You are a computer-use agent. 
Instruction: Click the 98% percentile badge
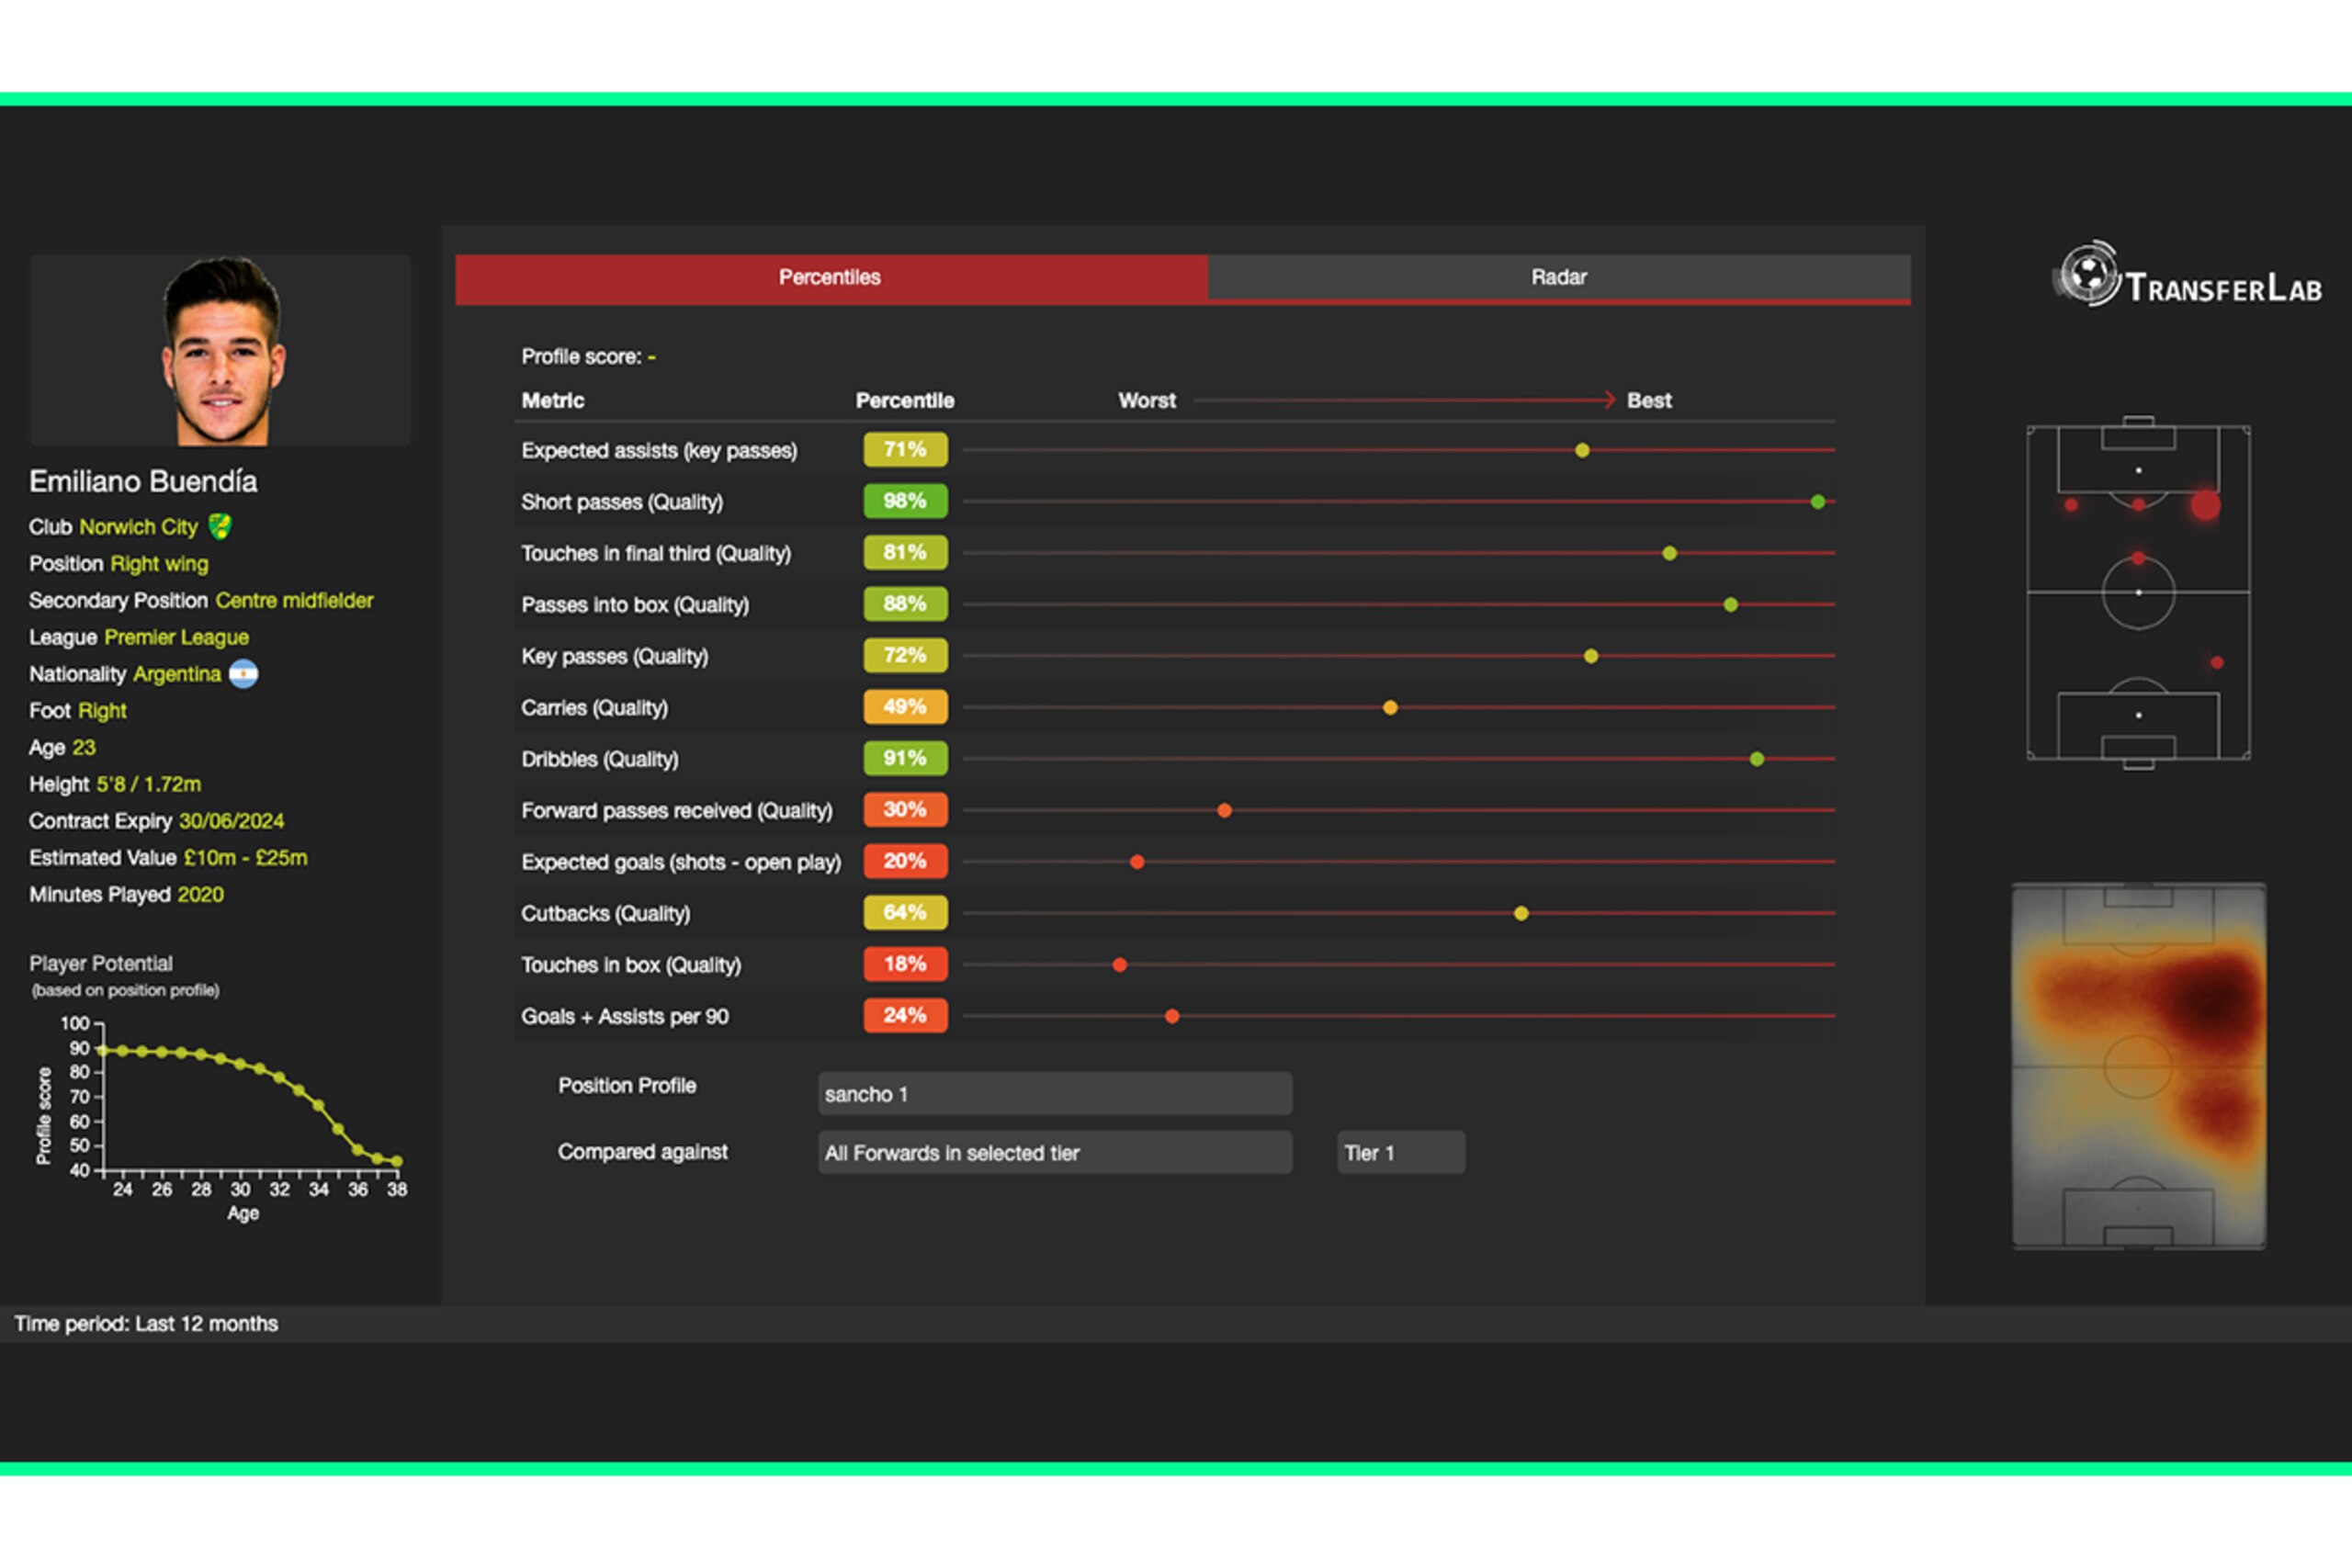click(905, 501)
